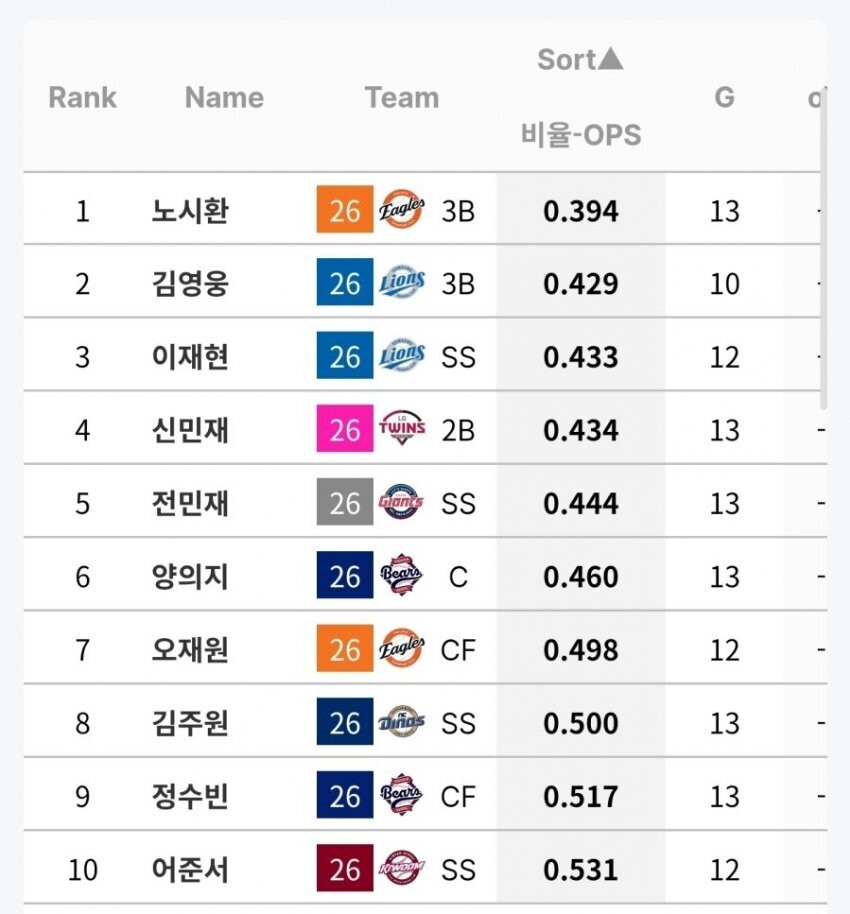The height and width of the screenshot is (914, 850).
Task: Click the Eagles logo in 노시환's row
Action: (x=402, y=211)
